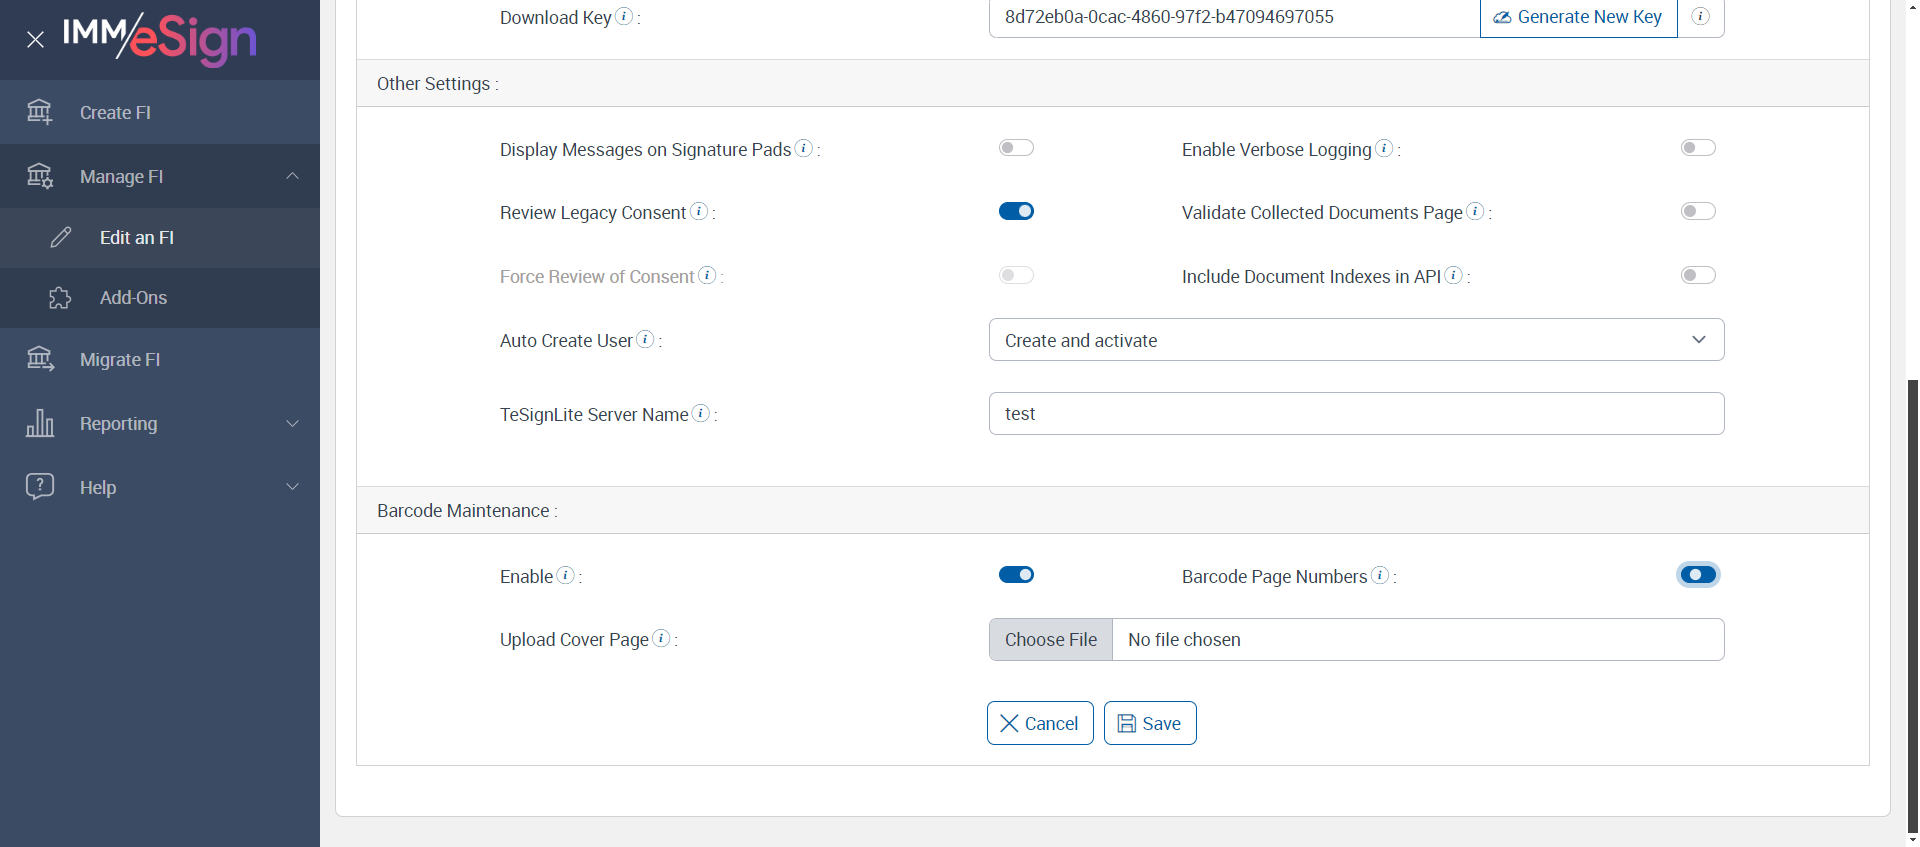The image size is (1920, 847).
Task: Click the Generate New Key button
Action: coord(1578,17)
